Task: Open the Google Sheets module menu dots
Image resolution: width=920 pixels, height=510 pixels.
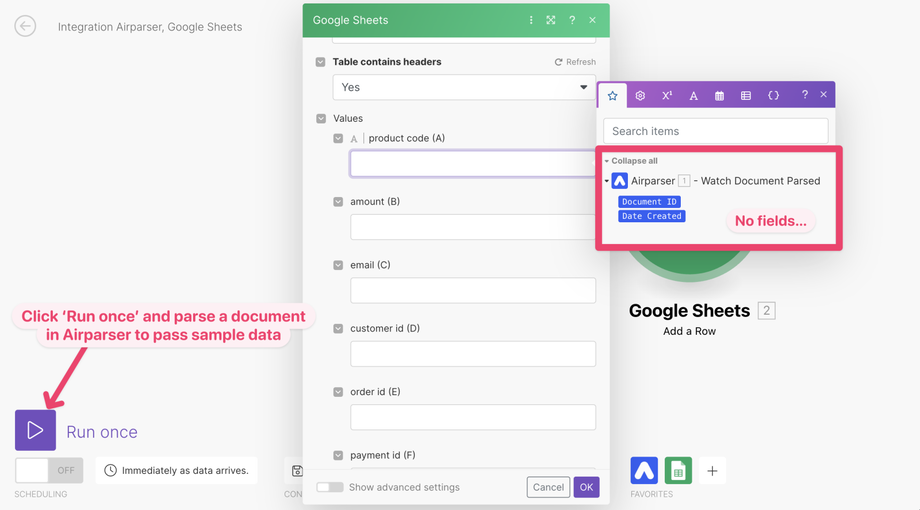Action: point(531,20)
